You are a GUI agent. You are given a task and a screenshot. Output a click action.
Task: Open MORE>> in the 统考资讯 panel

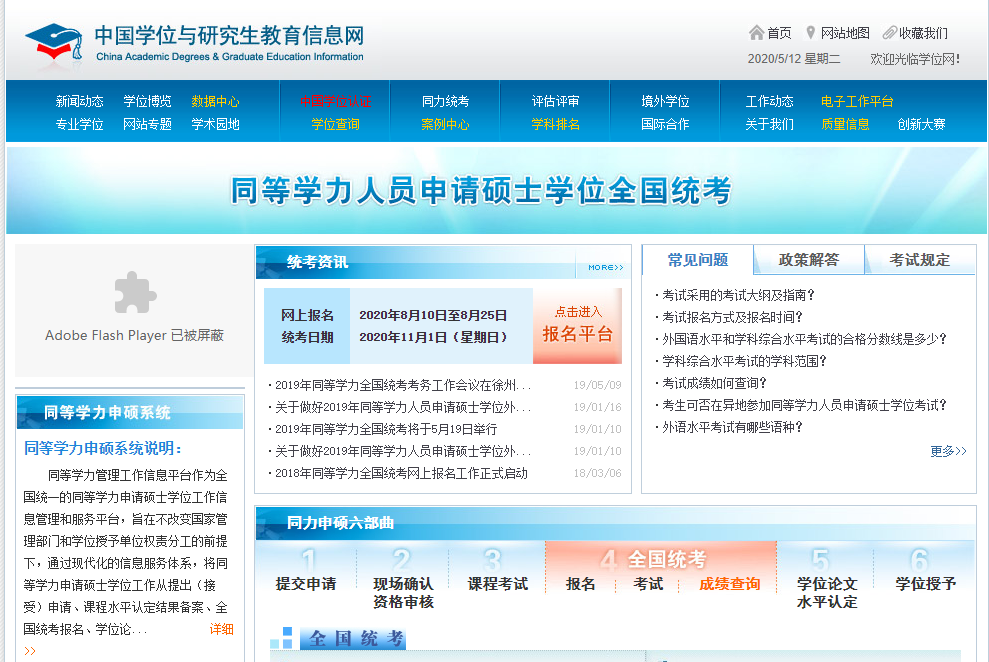coord(605,267)
